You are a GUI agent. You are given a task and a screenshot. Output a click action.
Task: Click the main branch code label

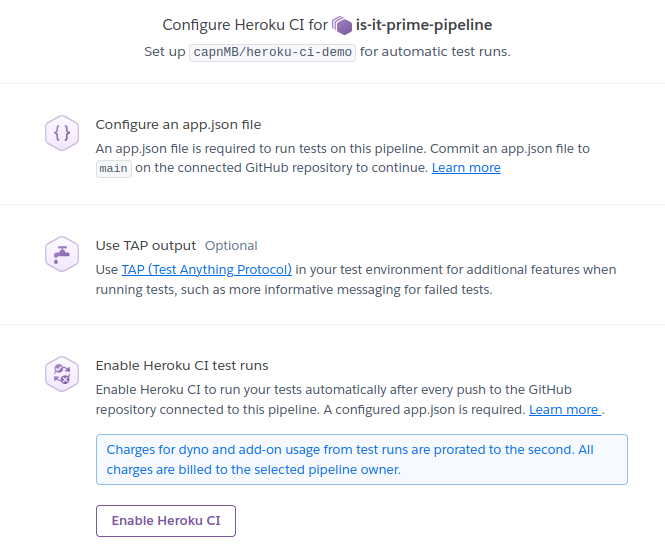click(x=114, y=169)
